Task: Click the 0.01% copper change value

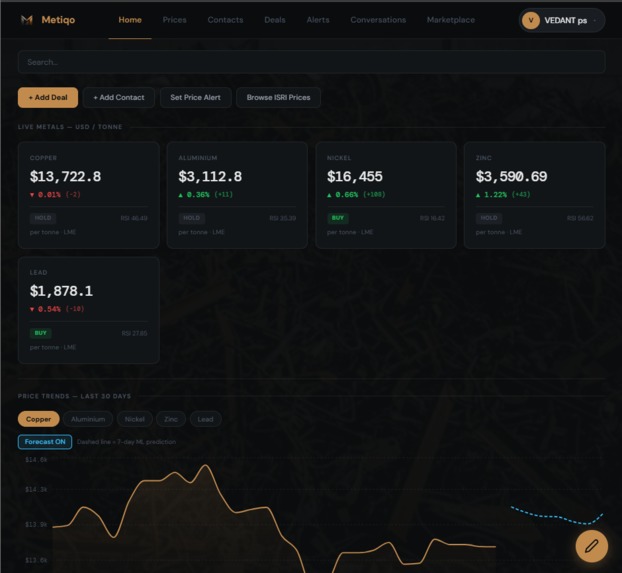Action: pos(49,195)
